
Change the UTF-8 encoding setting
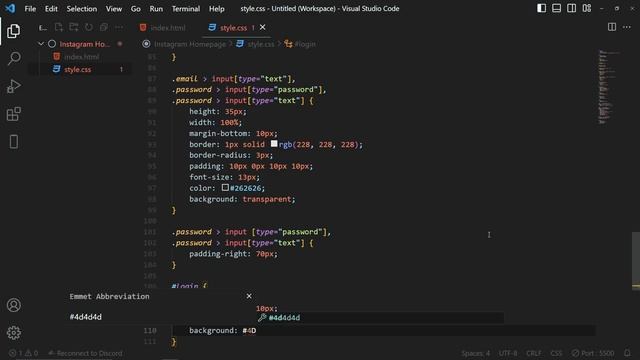pyautogui.click(x=508, y=353)
